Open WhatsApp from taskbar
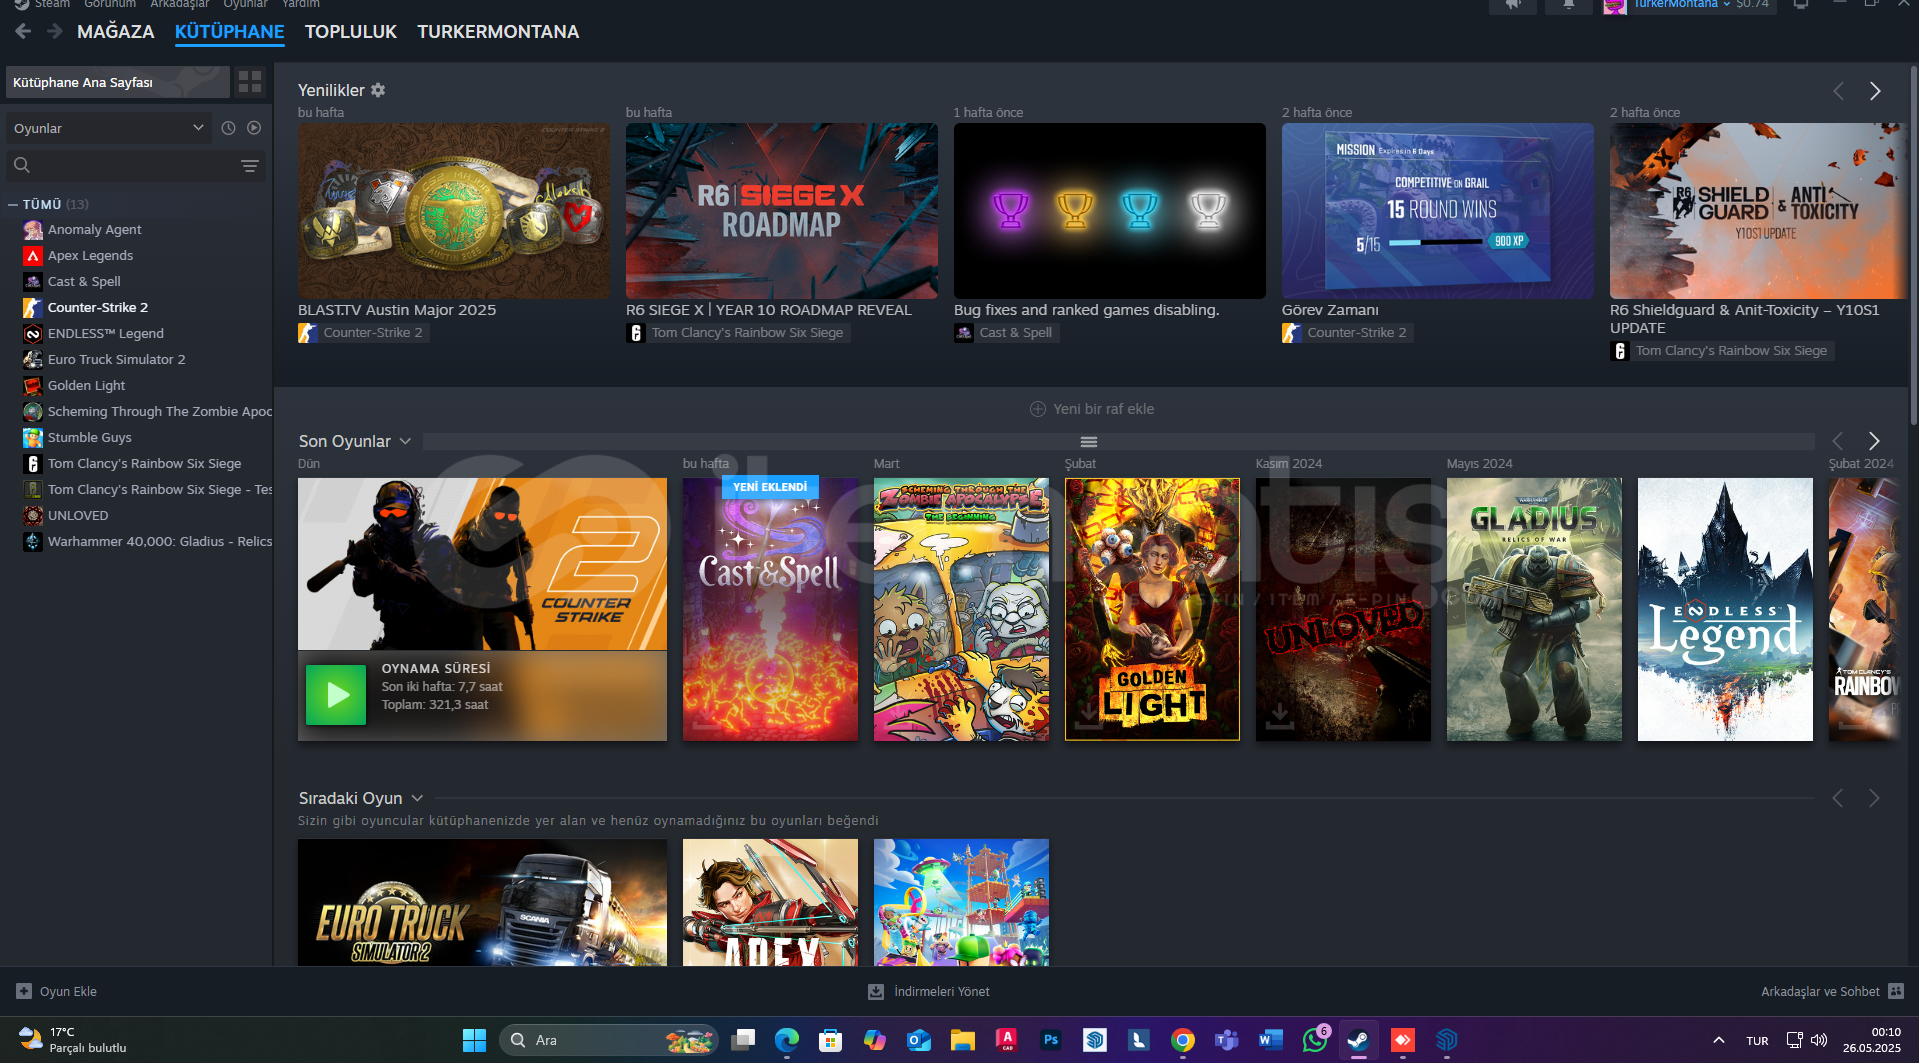 point(1315,1040)
